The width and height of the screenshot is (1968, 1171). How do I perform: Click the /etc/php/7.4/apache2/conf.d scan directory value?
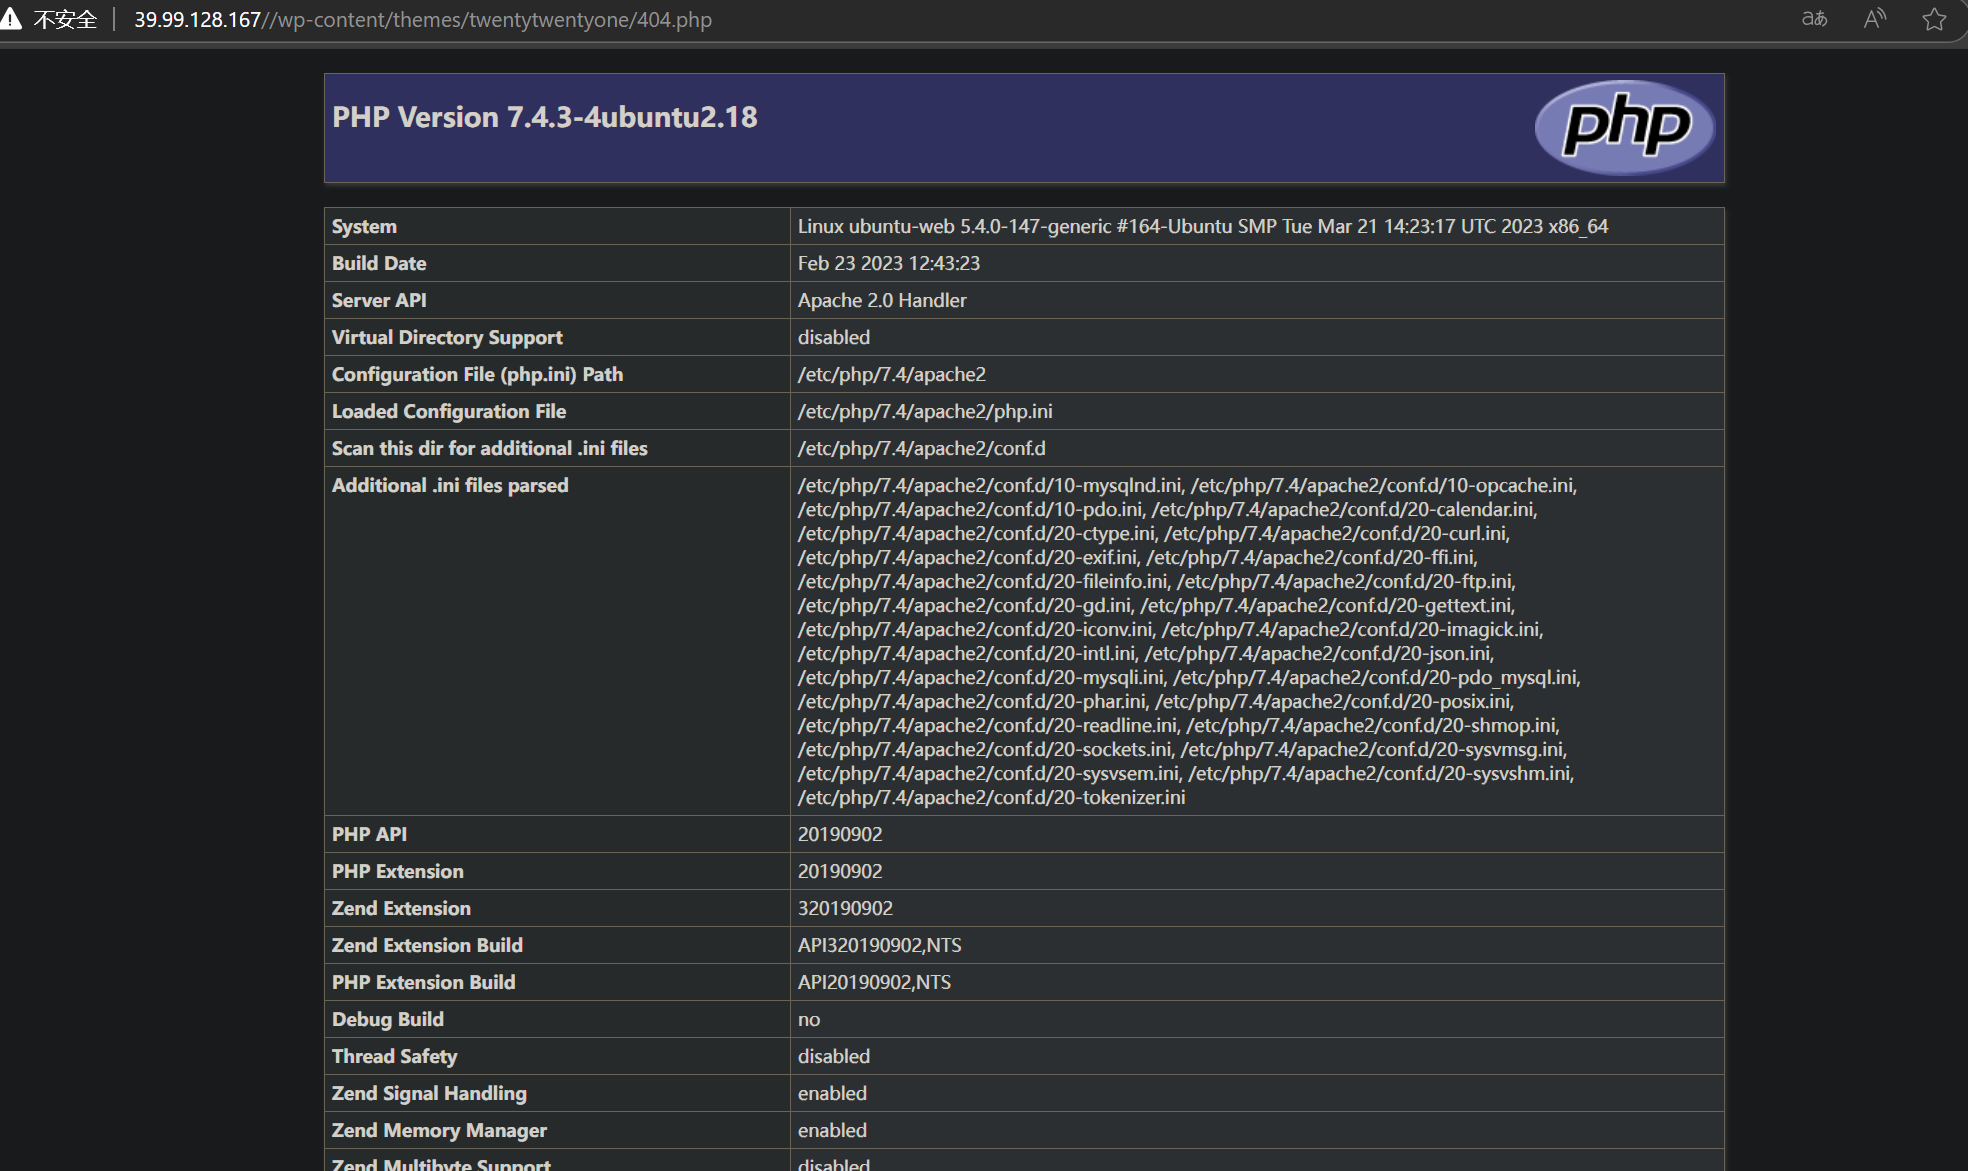[921, 448]
